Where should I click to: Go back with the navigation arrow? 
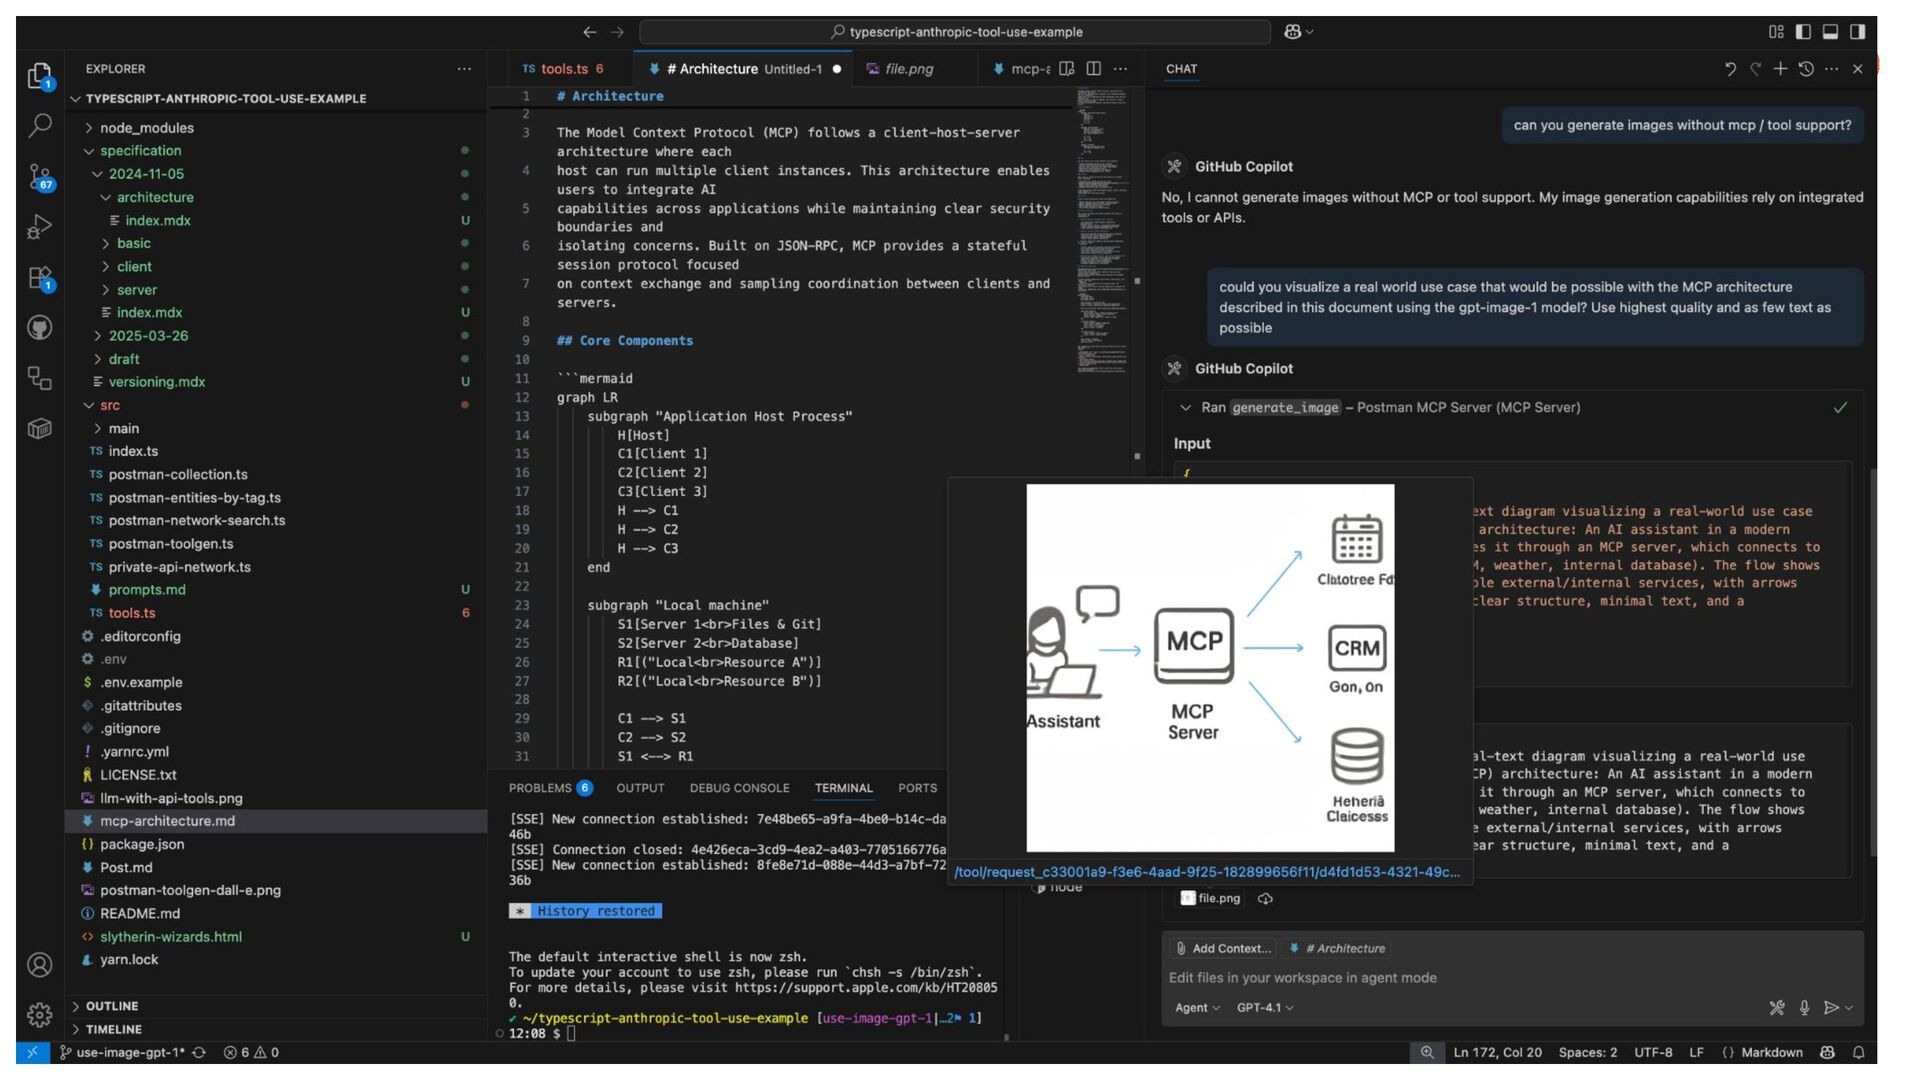coord(590,32)
